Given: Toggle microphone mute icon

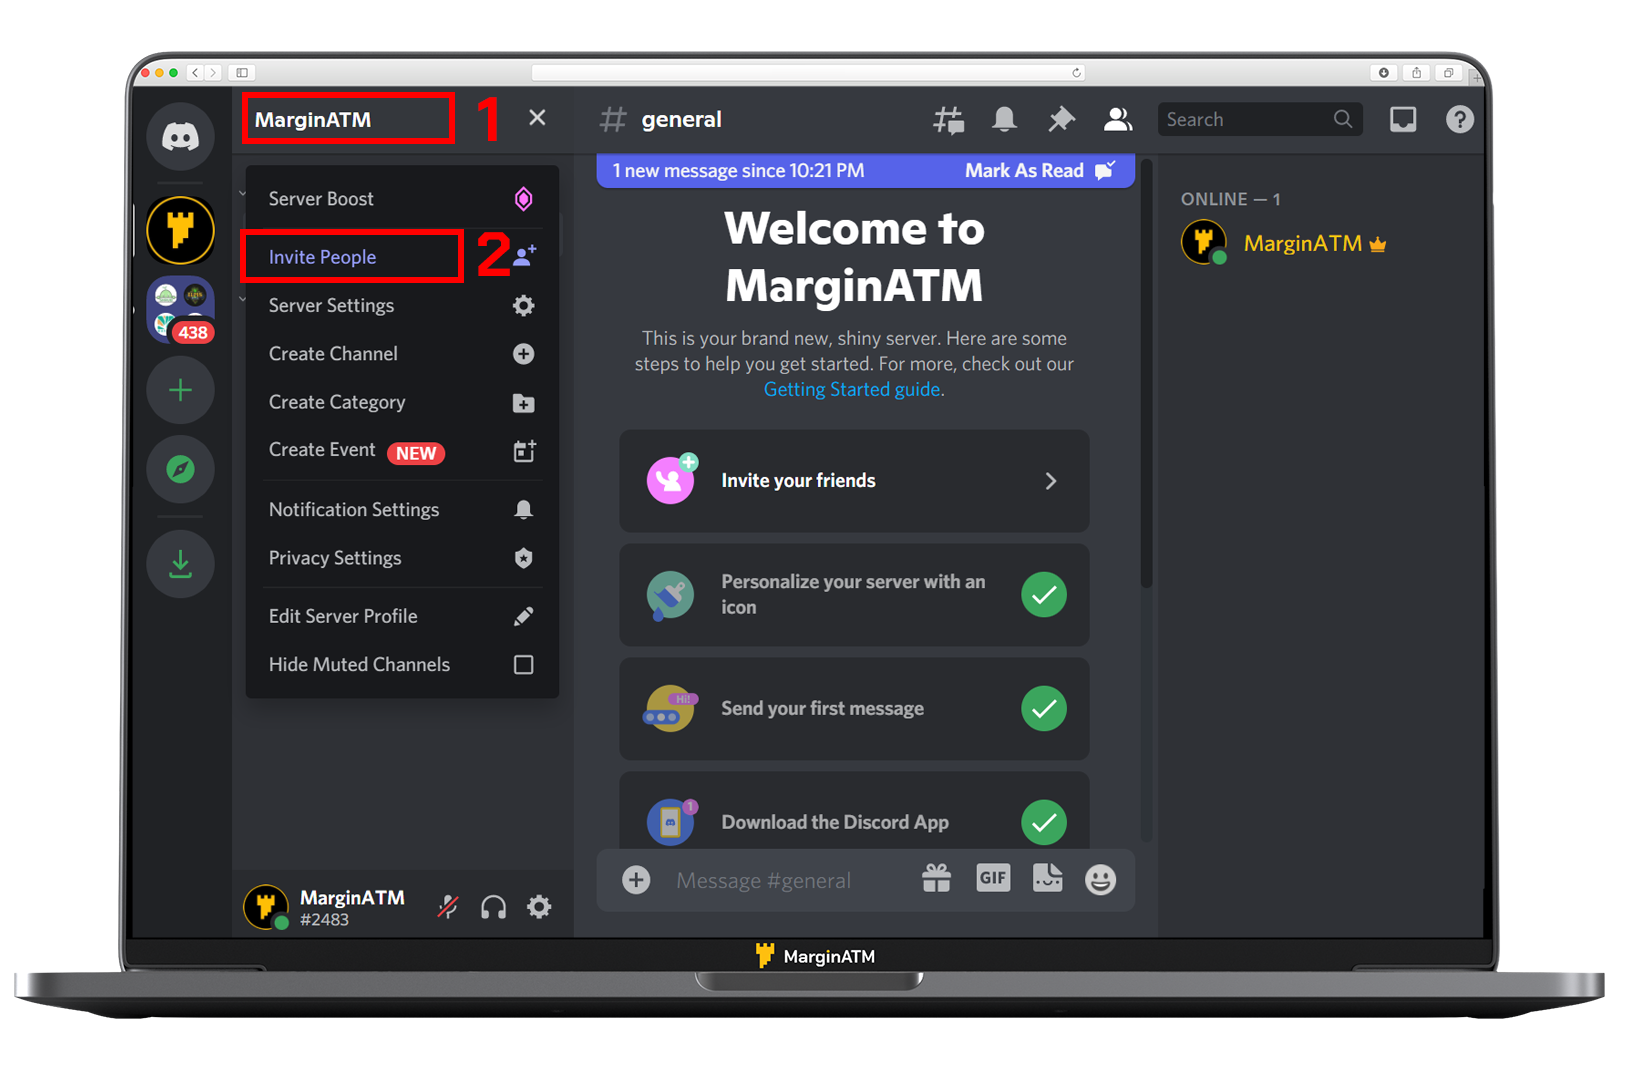Looking at the screenshot, I should pyautogui.click(x=448, y=907).
